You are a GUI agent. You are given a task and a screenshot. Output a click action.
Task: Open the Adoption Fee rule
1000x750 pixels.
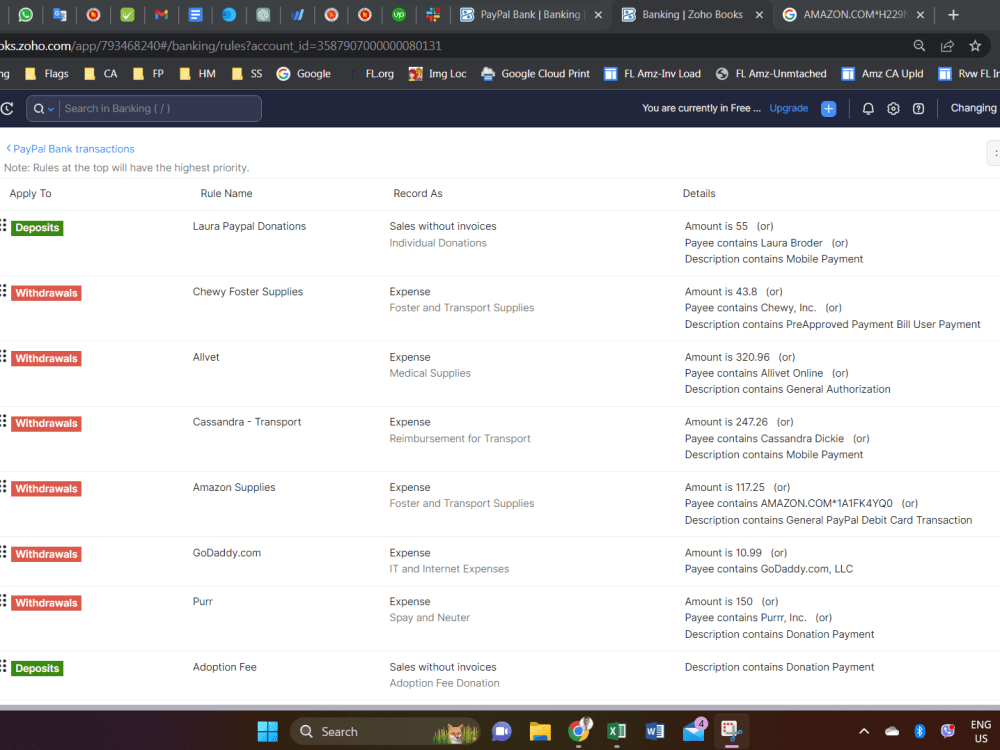[224, 667]
